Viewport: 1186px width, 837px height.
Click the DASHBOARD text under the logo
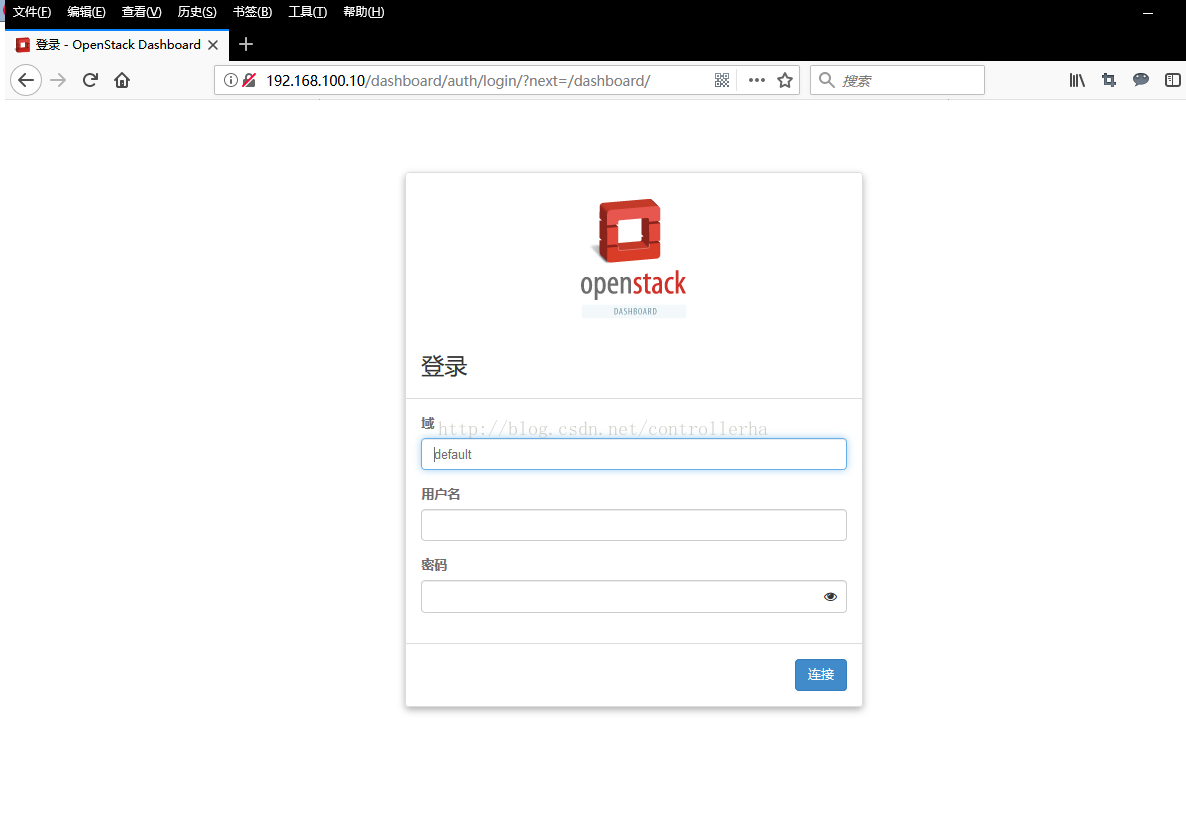pyautogui.click(x=635, y=312)
